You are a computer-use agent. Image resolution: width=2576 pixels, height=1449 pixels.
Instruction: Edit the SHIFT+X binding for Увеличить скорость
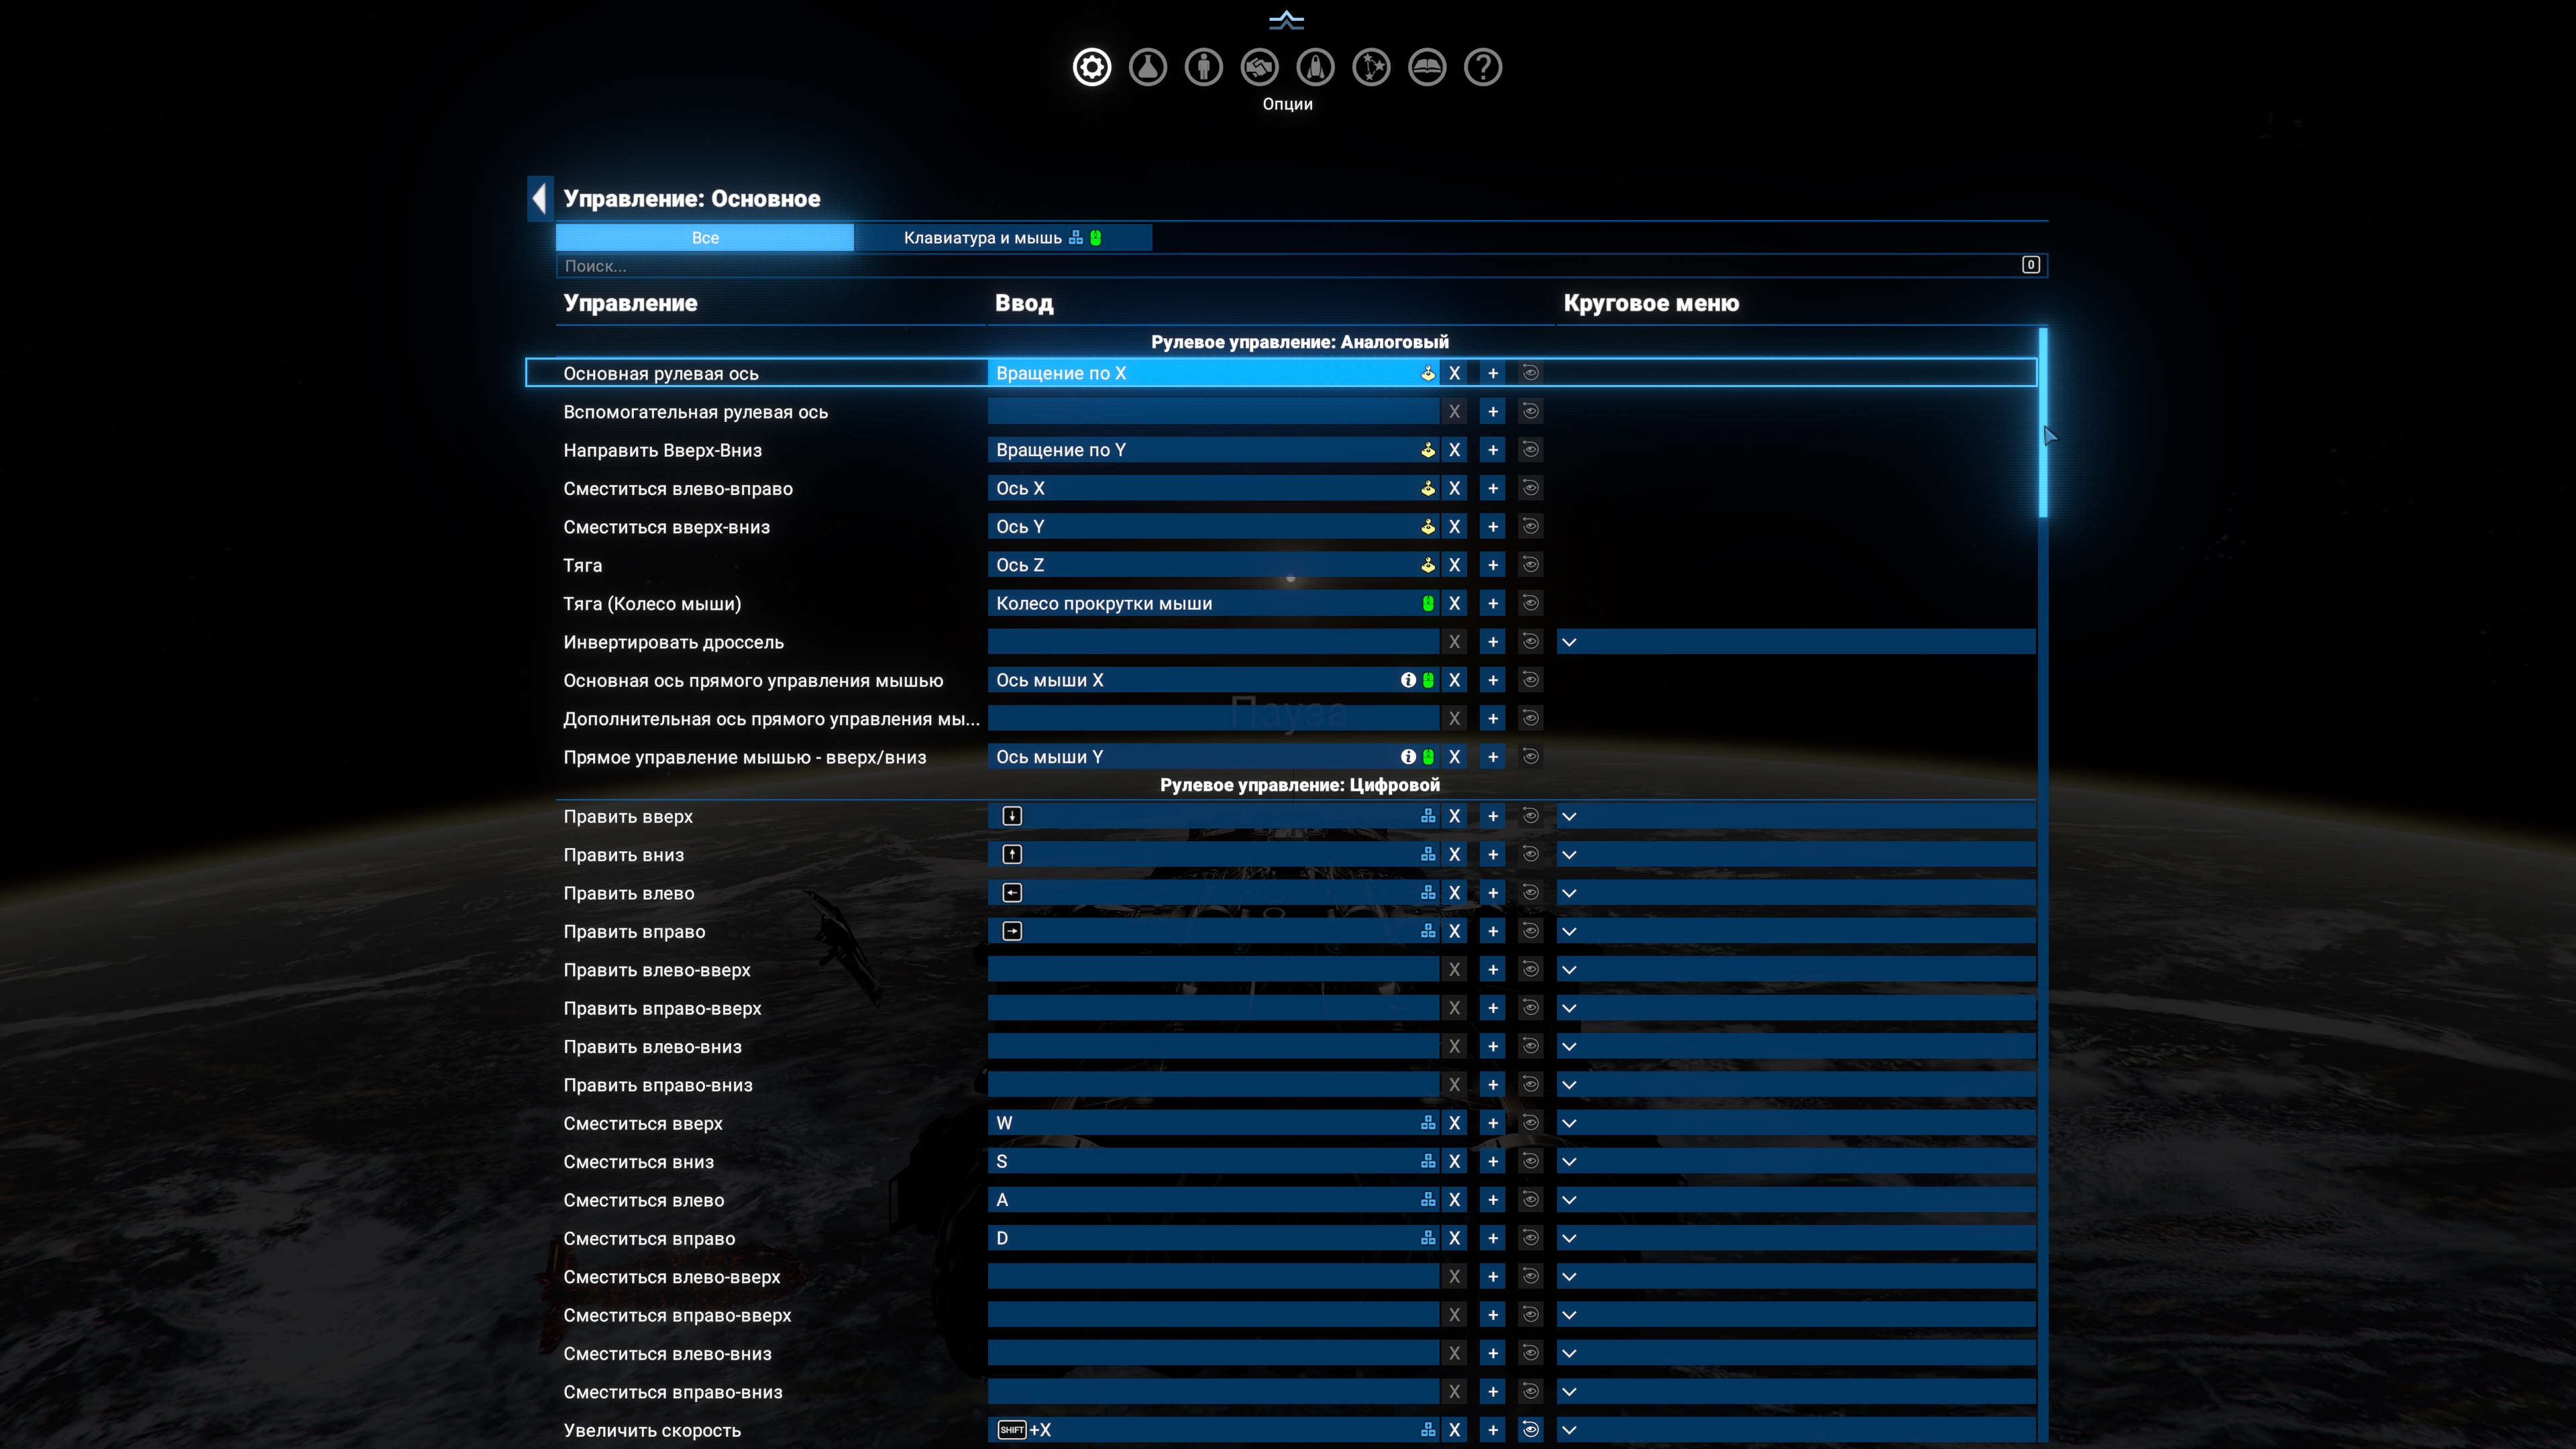pyautogui.click(x=1213, y=1430)
